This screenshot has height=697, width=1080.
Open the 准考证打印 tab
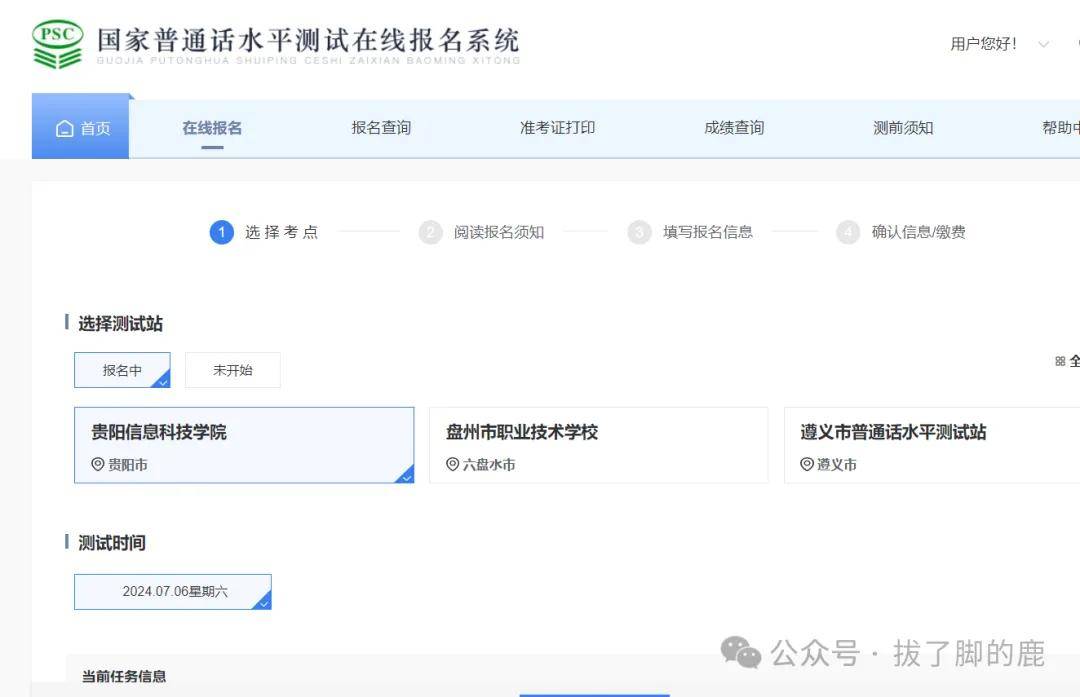(x=557, y=128)
